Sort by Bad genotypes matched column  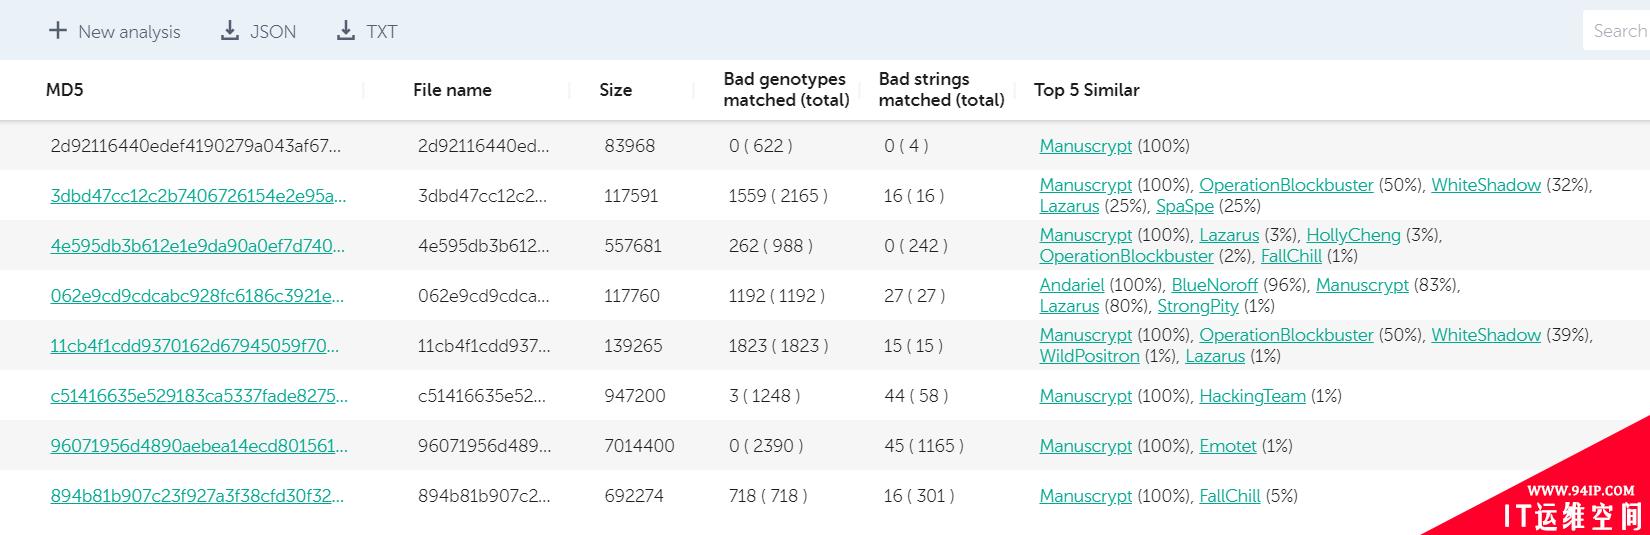click(787, 89)
